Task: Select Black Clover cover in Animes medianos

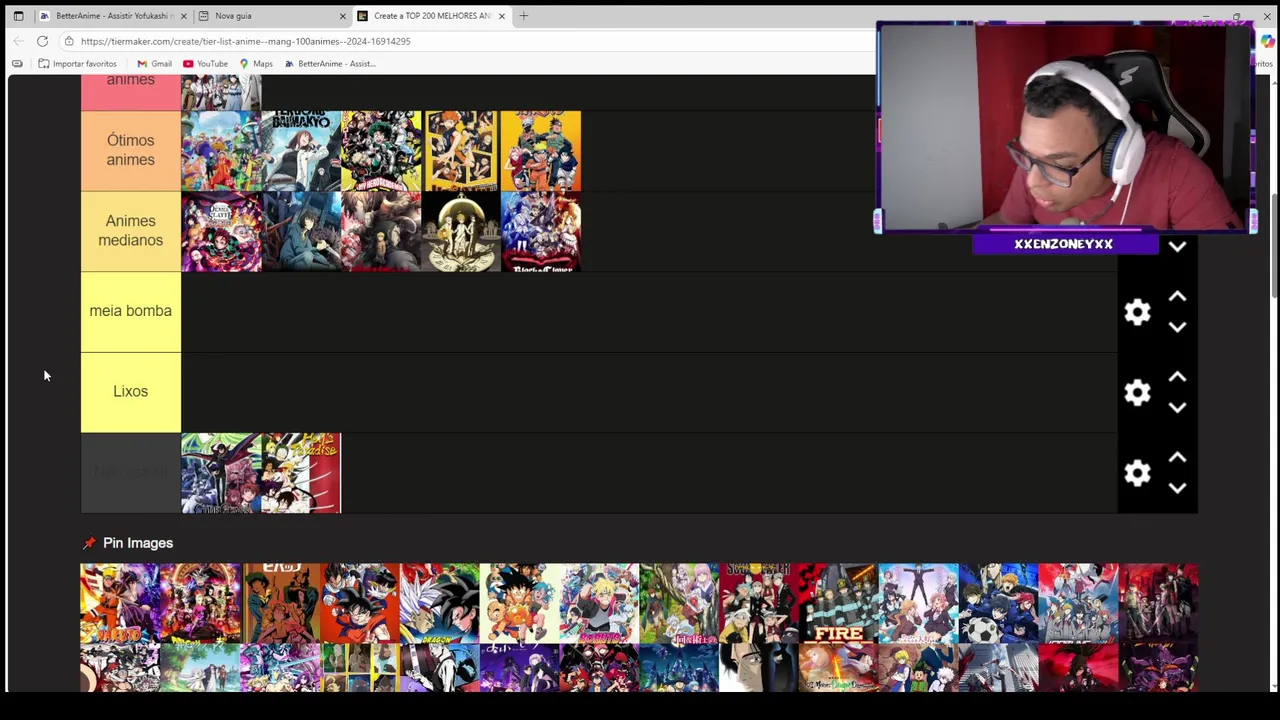Action: [x=541, y=232]
